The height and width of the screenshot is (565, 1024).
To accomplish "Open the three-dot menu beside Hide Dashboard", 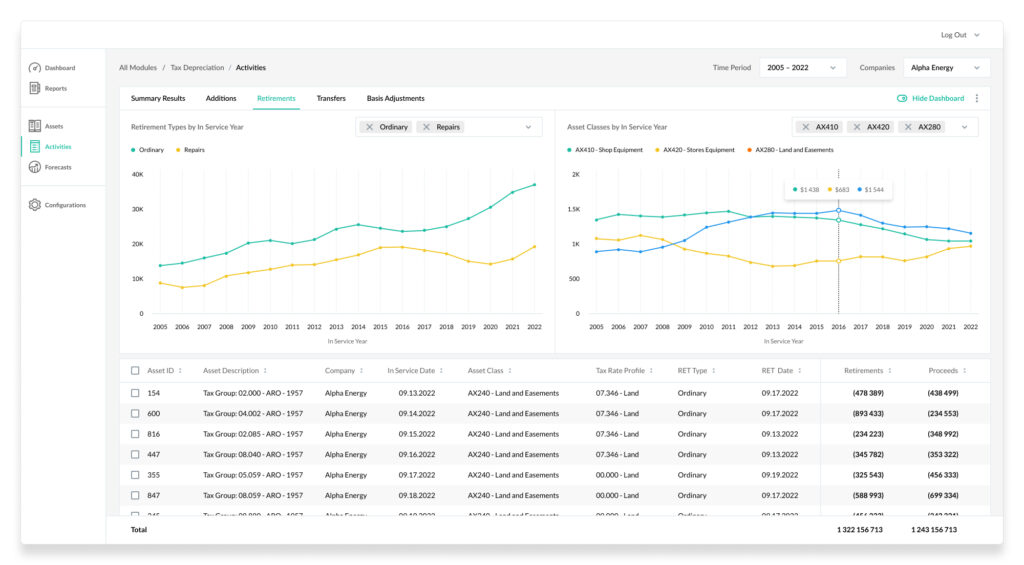I will click(977, 98).
